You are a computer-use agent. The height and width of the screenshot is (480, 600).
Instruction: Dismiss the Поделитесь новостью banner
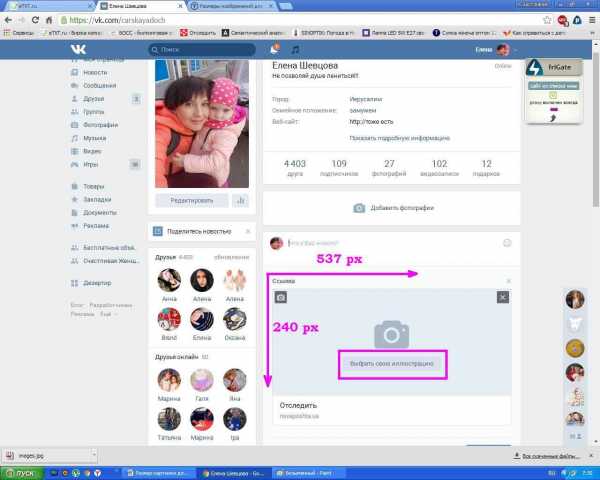(x=248, y=231)
